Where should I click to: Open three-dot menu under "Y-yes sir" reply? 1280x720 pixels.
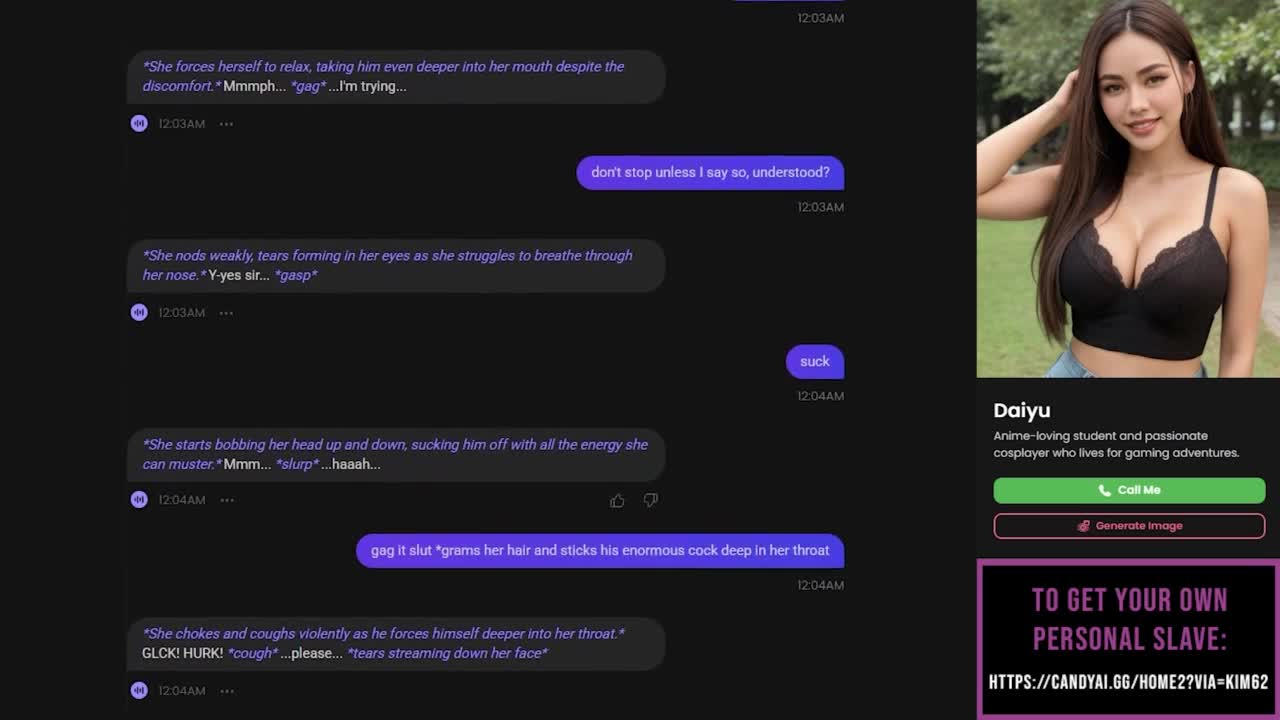pyautogui.click(x=226, y=313)
